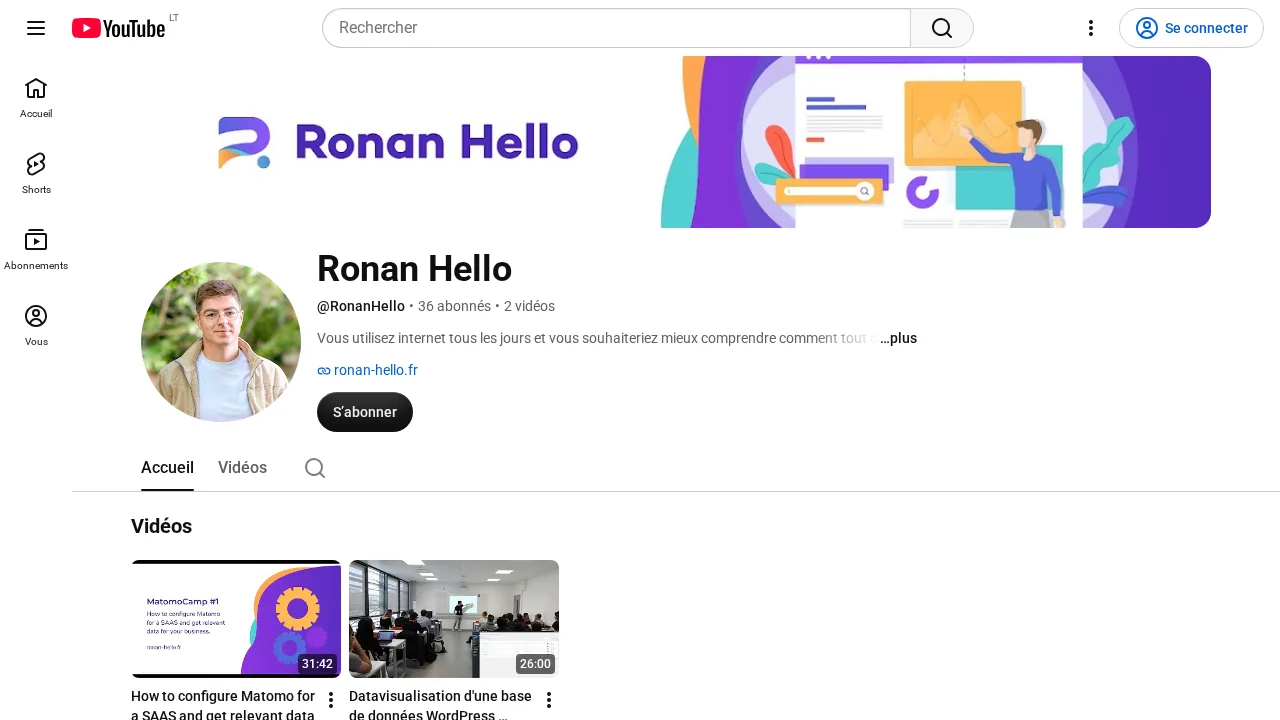Go to Accueil in the sidebar

click(36, 98)
